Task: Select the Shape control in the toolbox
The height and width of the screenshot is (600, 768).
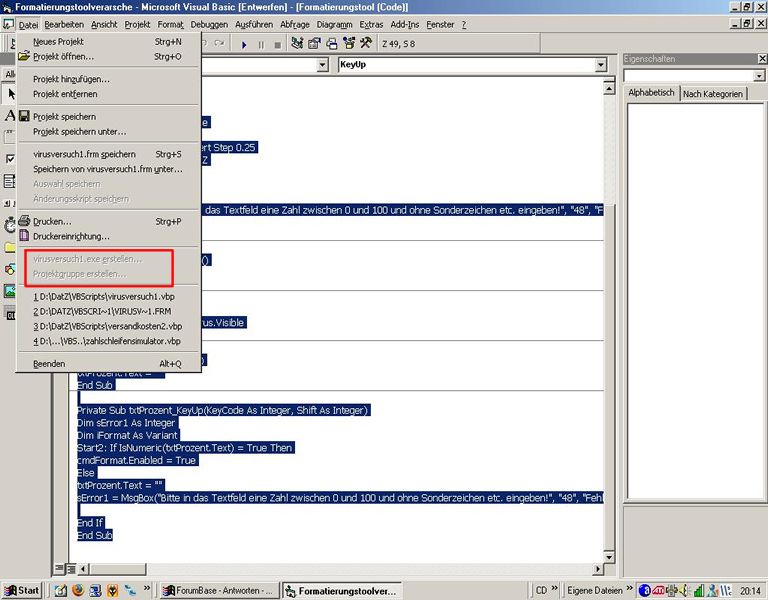Action: coord(9,269)
